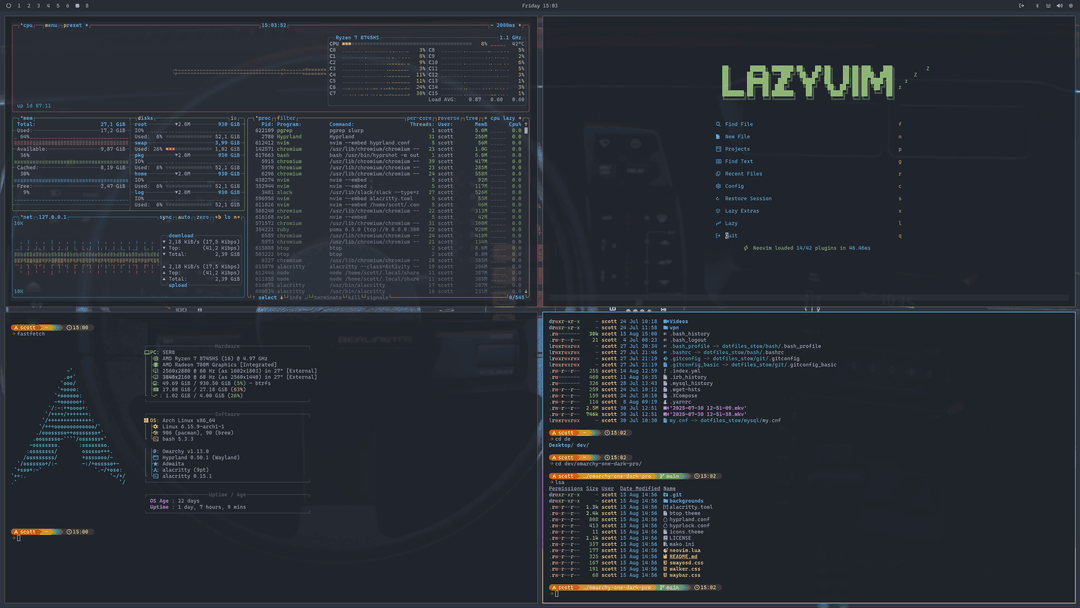Enable tree view in btop process panel
Viewport: 1080px width, 608px height.
pyautogui.click(x=471, y=118)
